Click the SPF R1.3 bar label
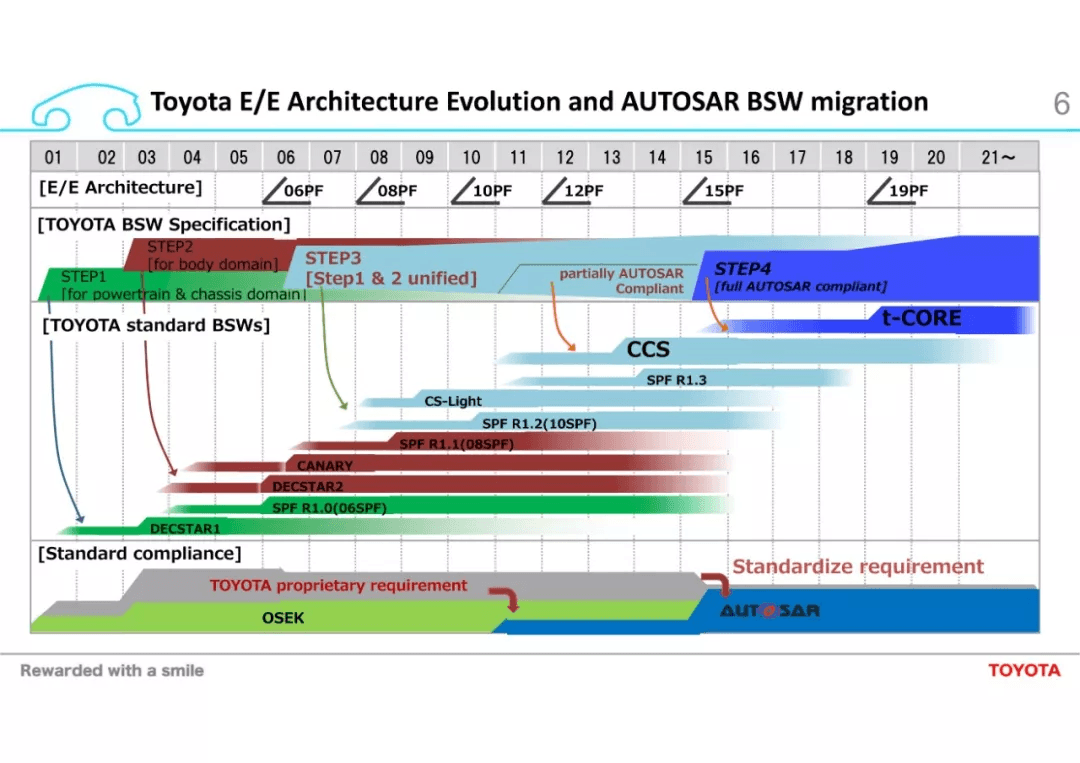 pyautogui.click(x=676, y=379)
